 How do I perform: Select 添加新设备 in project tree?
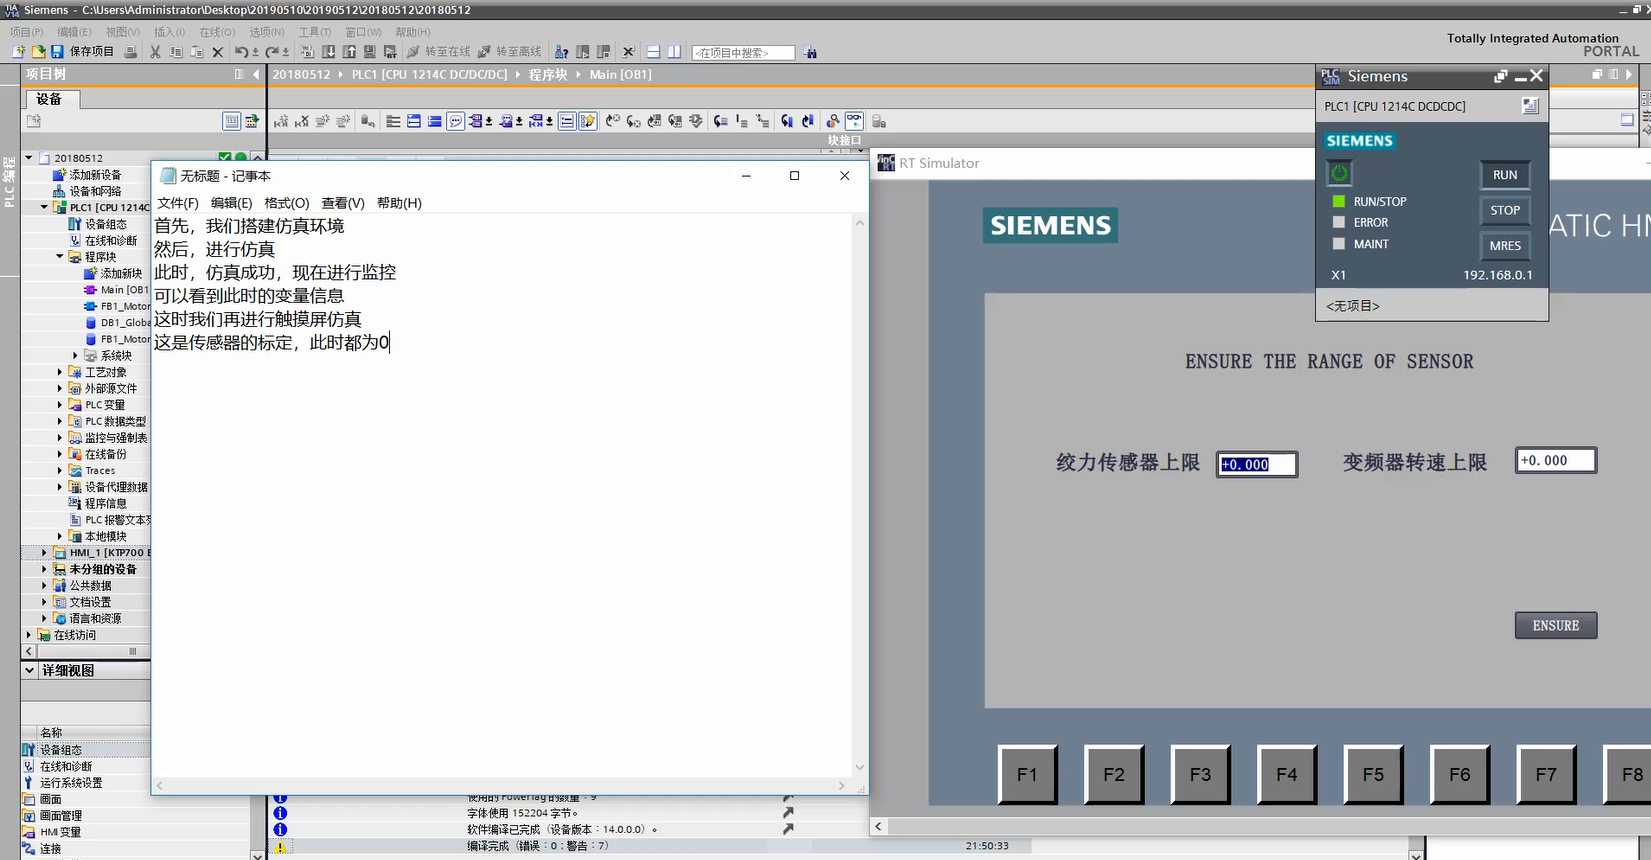click(88, 174)
